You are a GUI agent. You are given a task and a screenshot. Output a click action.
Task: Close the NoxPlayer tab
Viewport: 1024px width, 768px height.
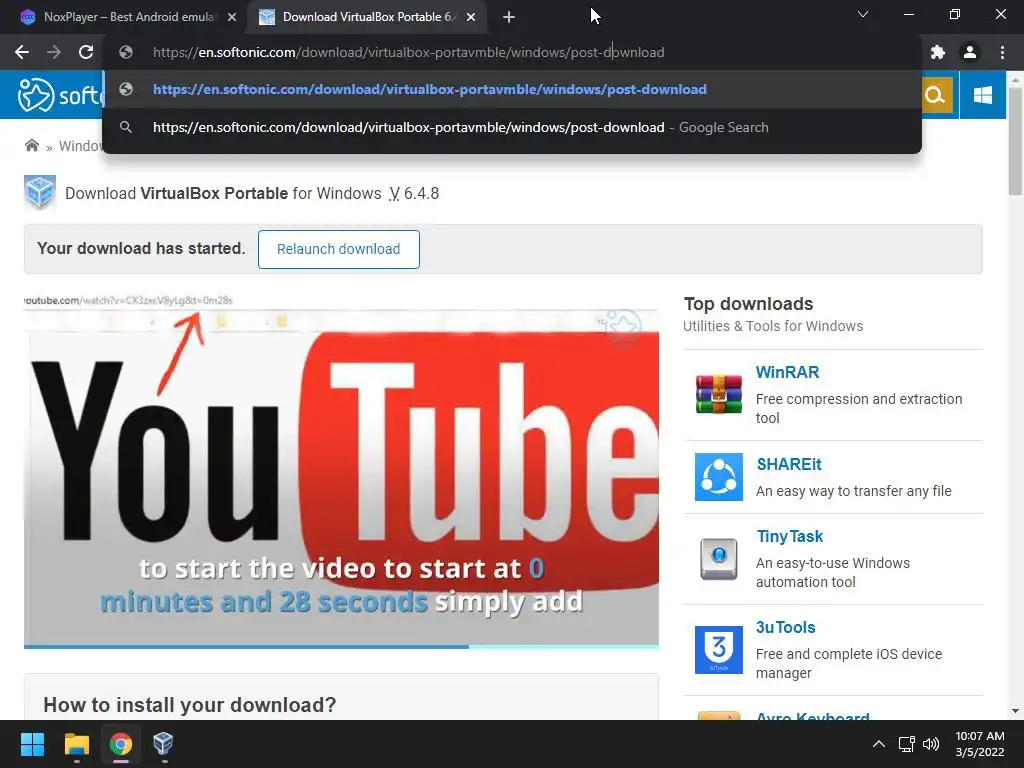(x=232, y=18)
